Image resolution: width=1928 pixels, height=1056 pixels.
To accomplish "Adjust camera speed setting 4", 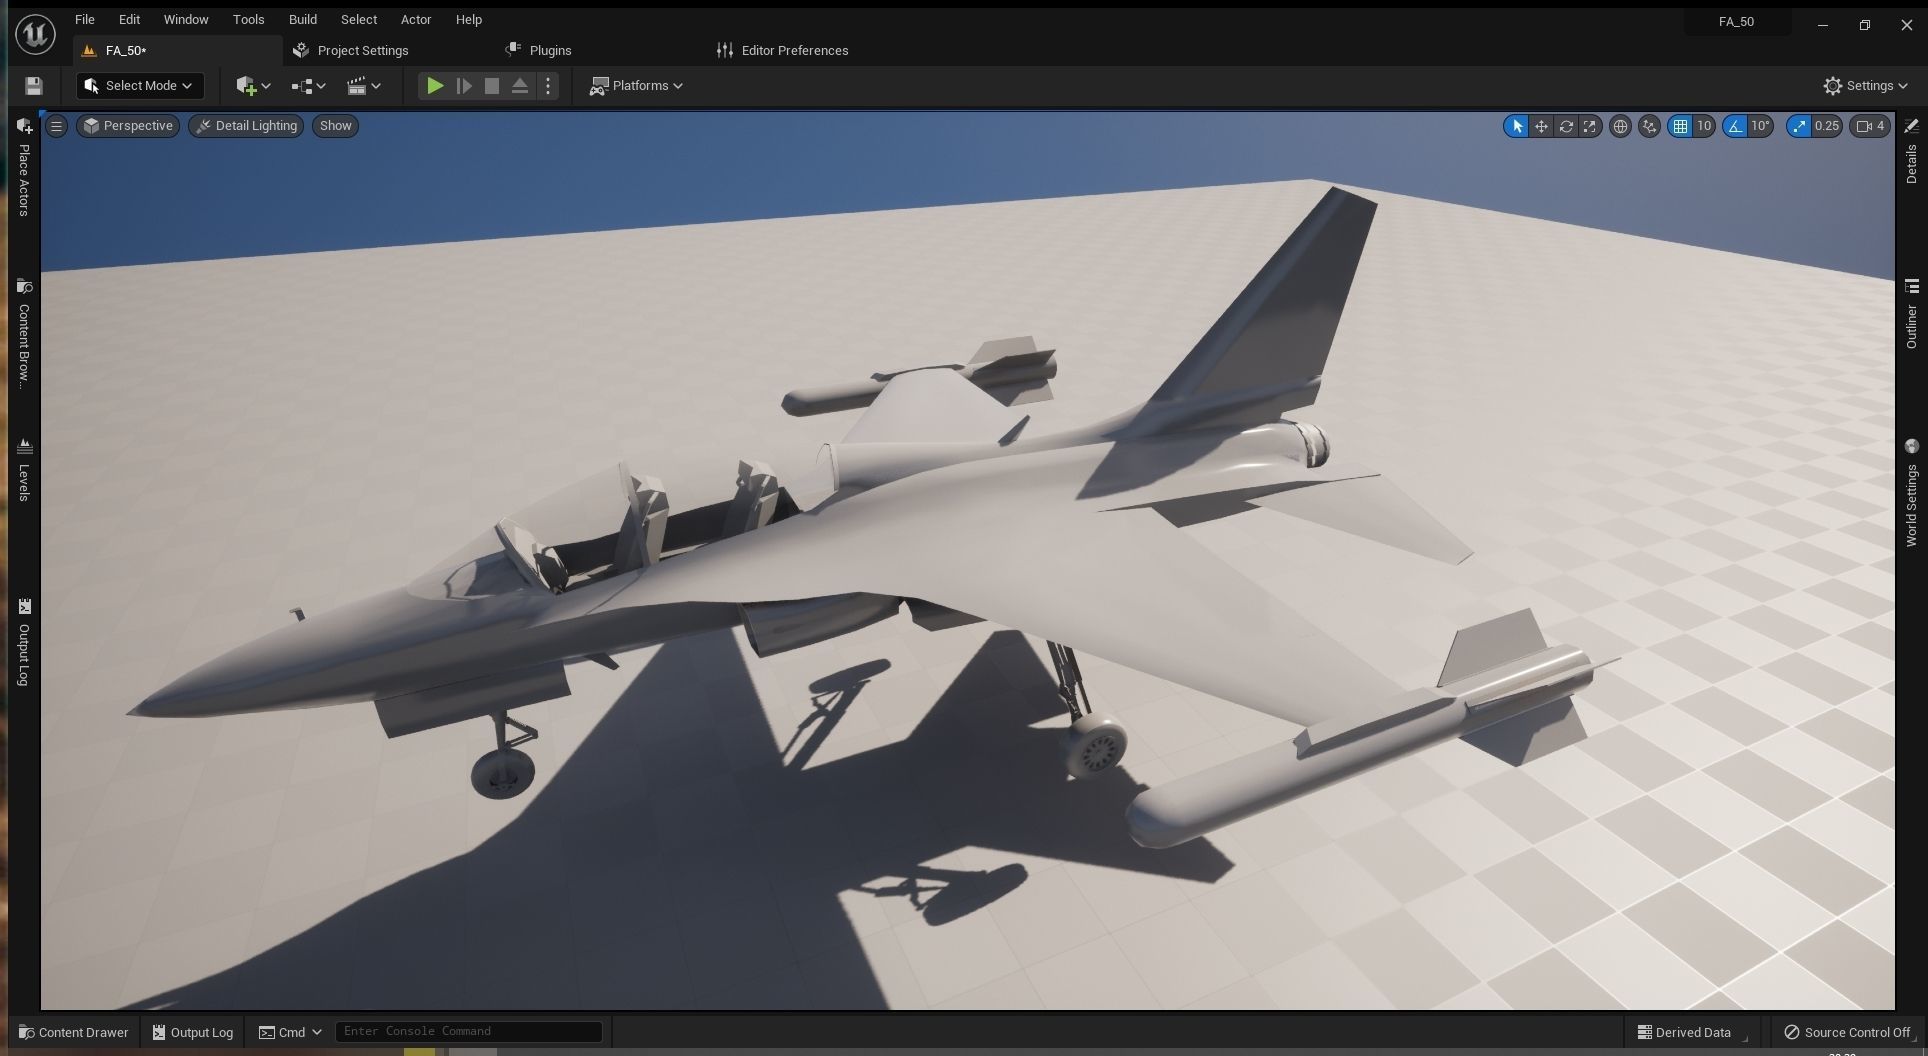I will coord(1870,126).
